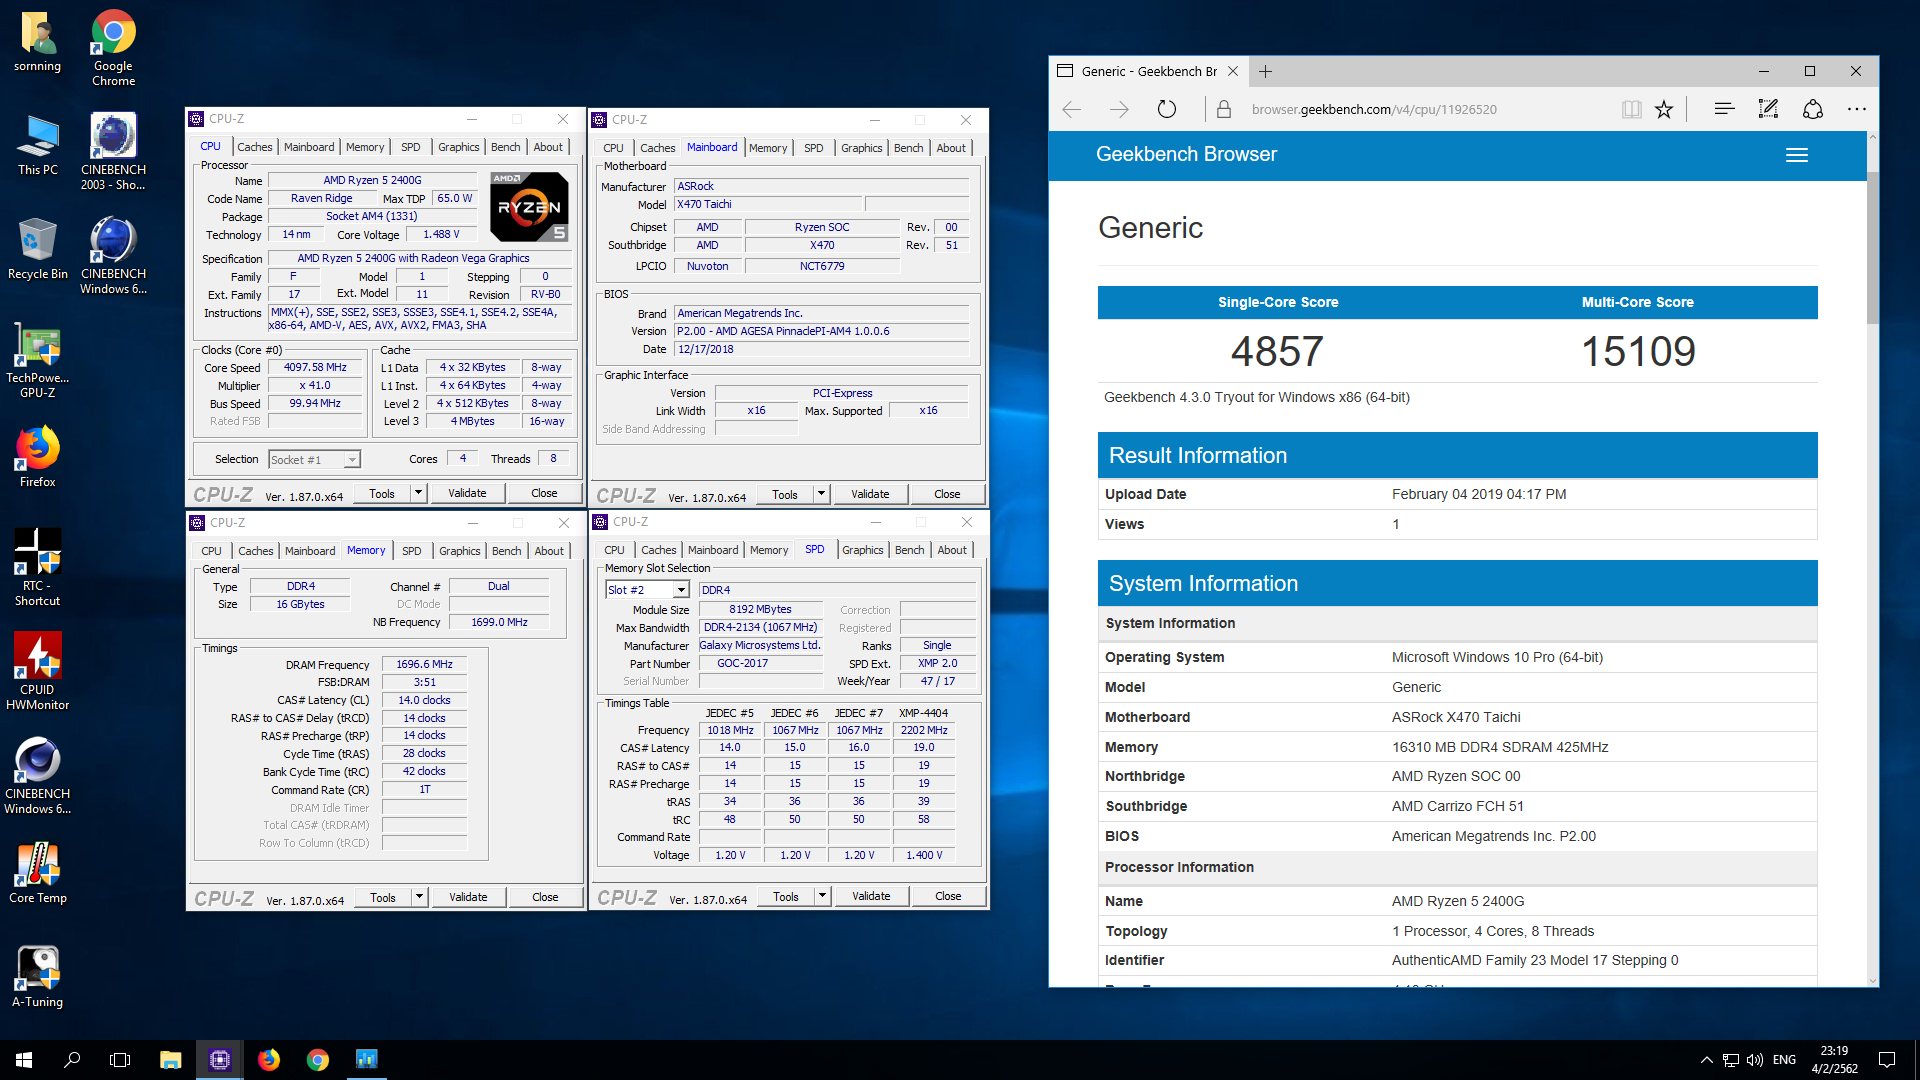Expand Tools arrow in SPD window
Screen dimensions: 1920x1080
[x=823, y=896]
